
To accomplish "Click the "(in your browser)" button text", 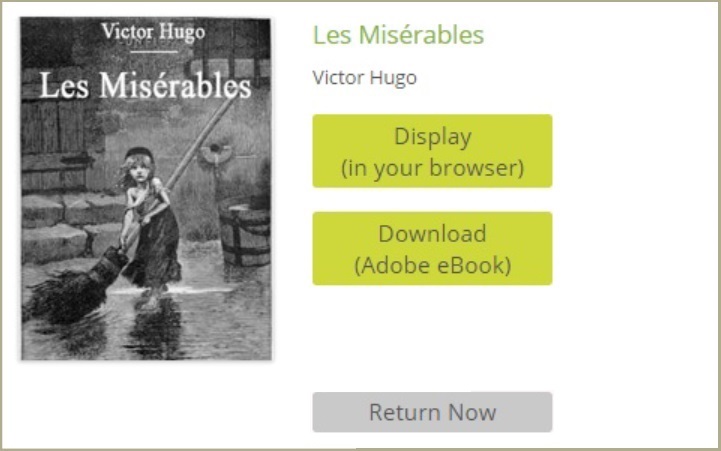I will pos(432,167).
